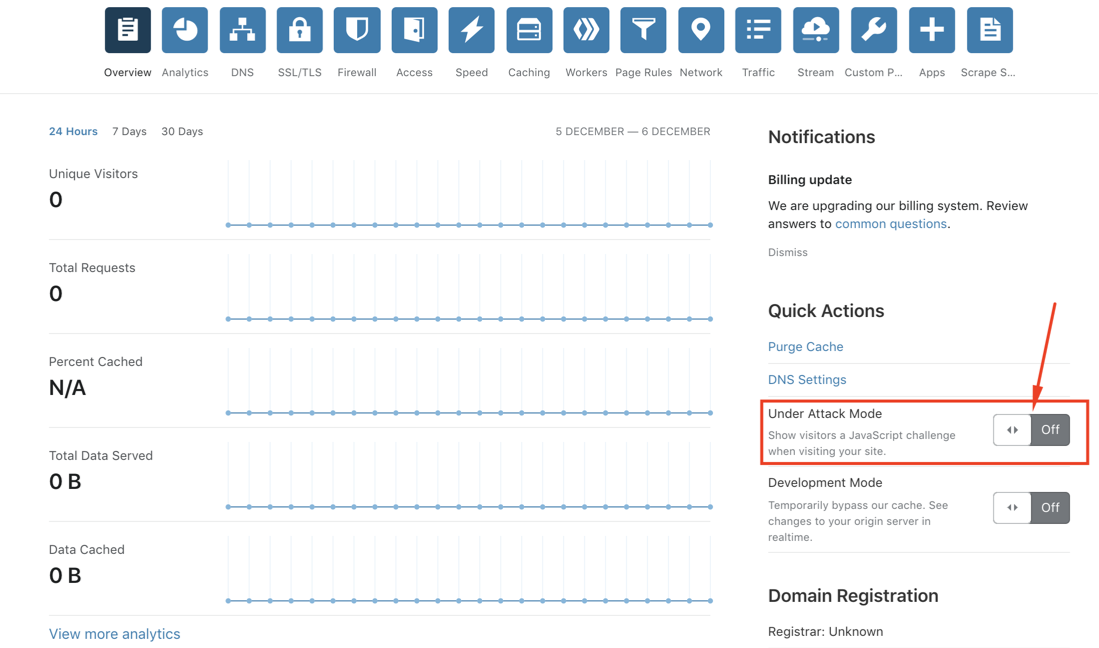Click the Domain Registration heading

[x=853, y=596]
